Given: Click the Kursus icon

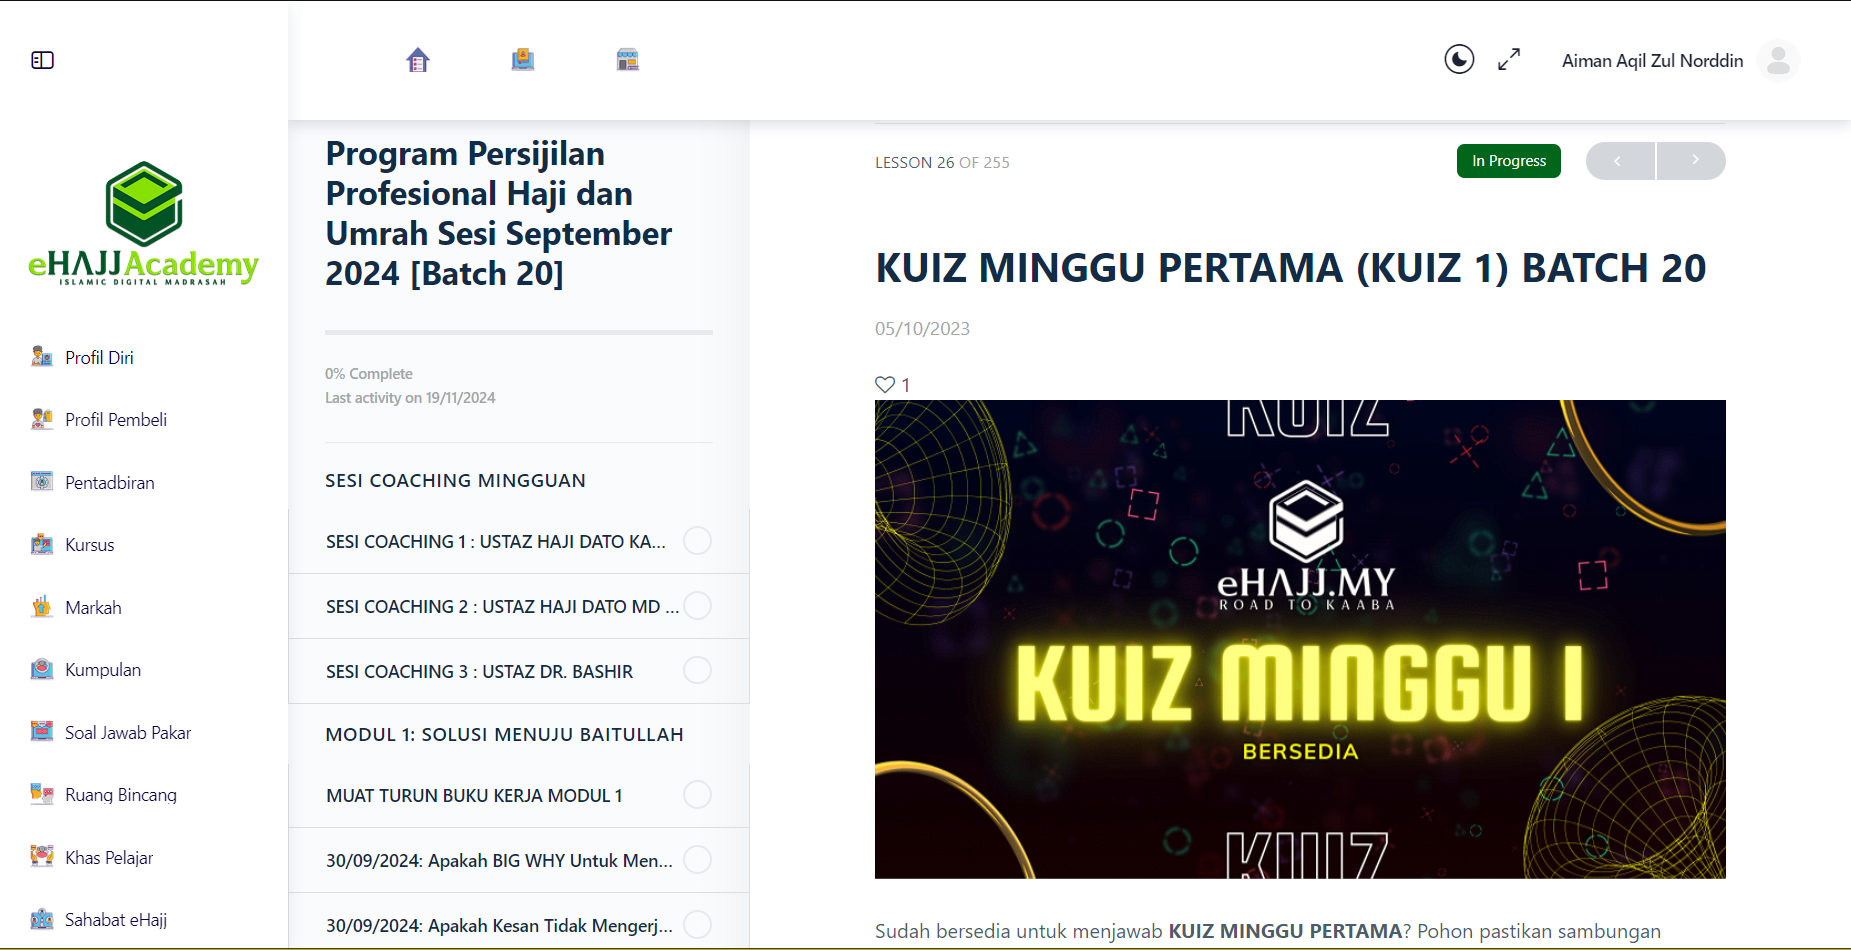Looking at the screenshot, I should click(42, 544).
